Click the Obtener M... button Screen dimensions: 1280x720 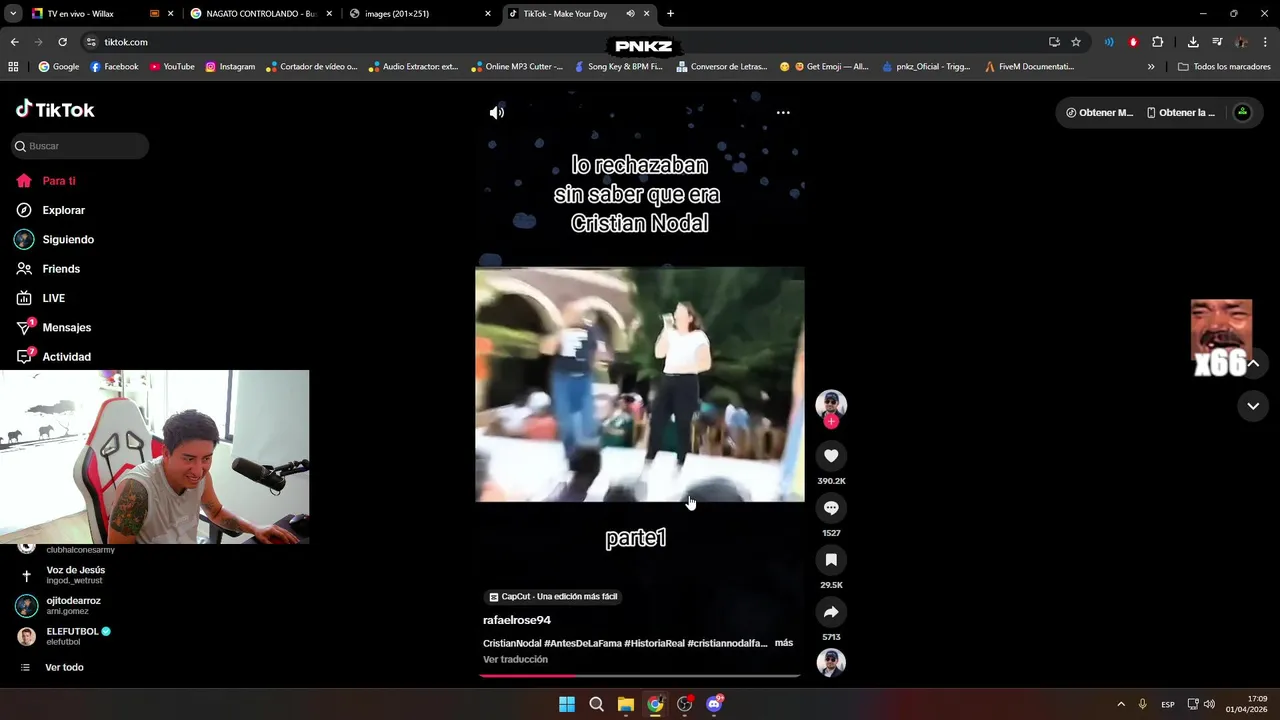coord(1099,113)
